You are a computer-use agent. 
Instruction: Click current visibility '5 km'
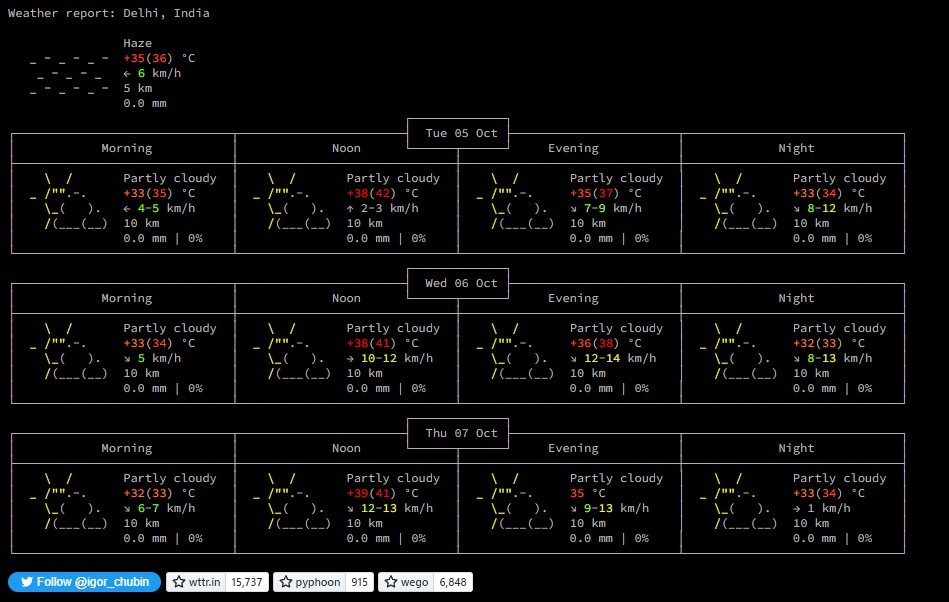tap(138, 88)
